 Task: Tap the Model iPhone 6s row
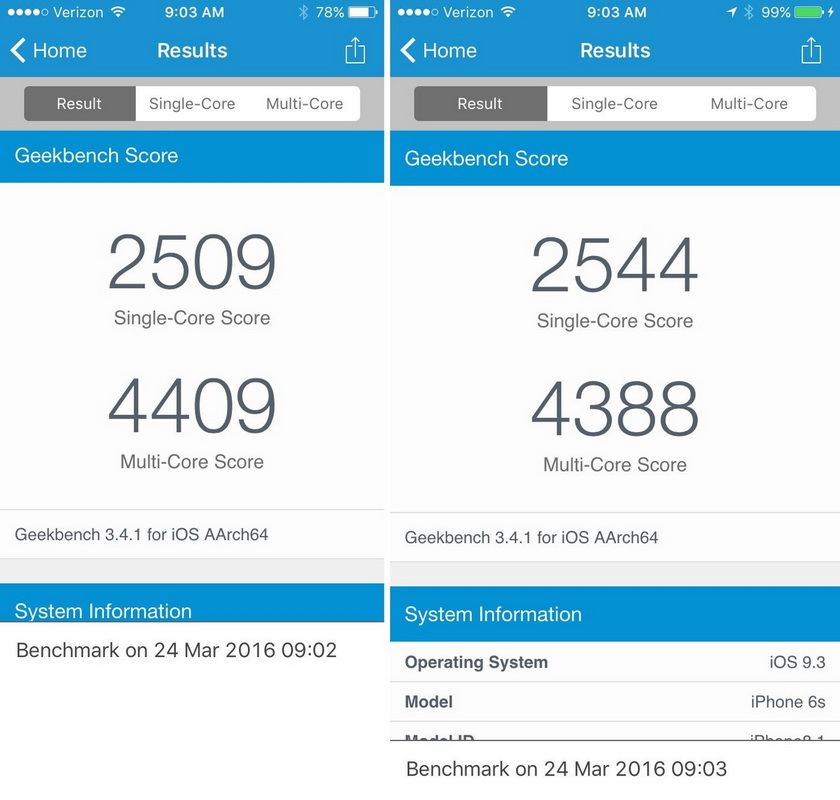point(615,701)
